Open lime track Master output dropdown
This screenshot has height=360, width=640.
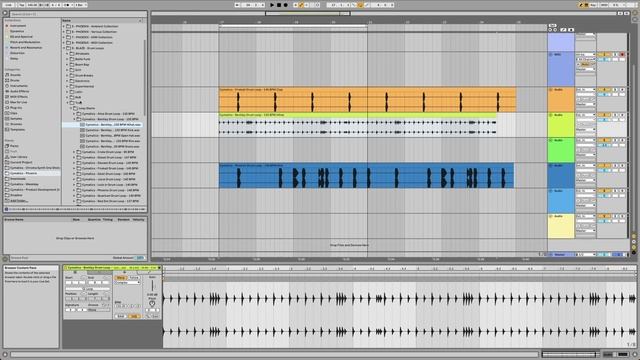point(585,130)
